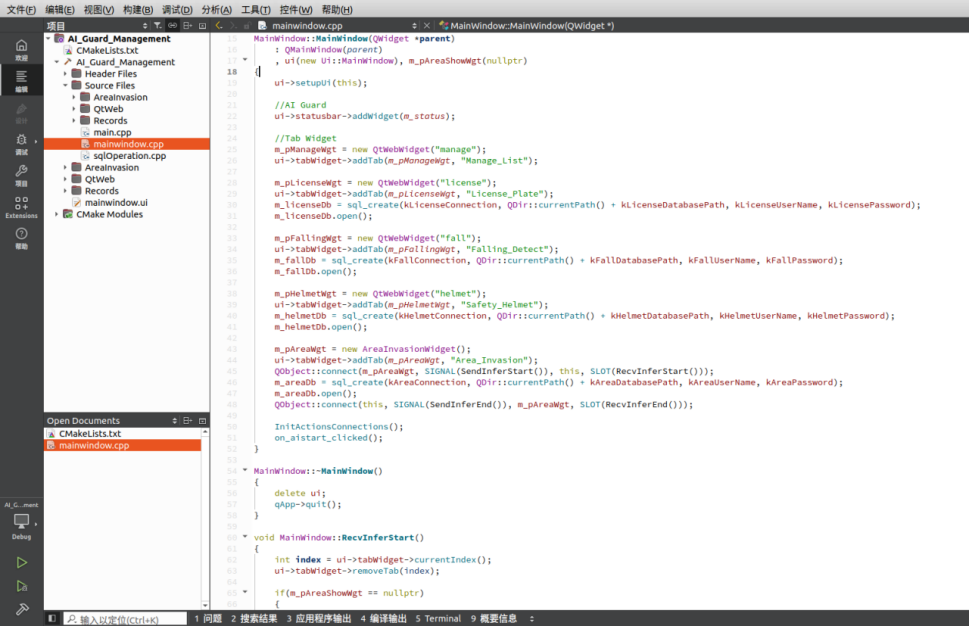Open the Projects mode wrench icon
970x627 pixels.
[x=22, y=174]
